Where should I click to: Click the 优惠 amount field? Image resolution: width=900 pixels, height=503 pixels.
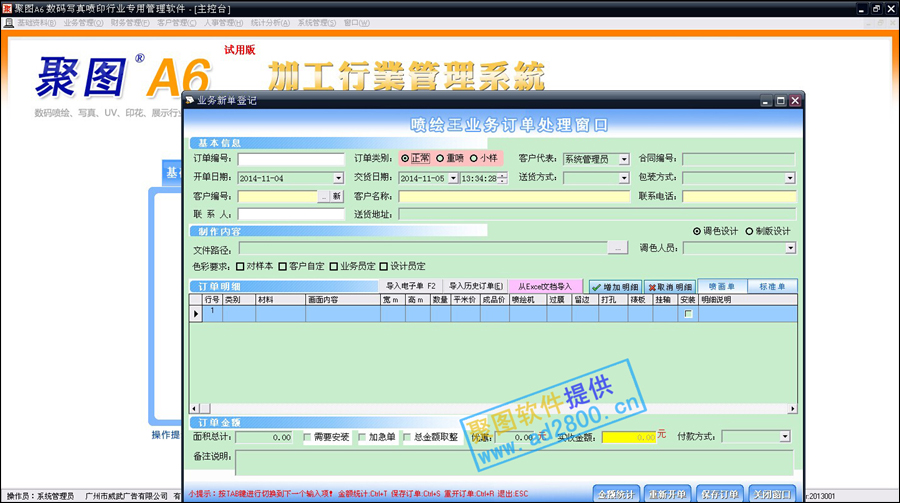click(515, 438)
